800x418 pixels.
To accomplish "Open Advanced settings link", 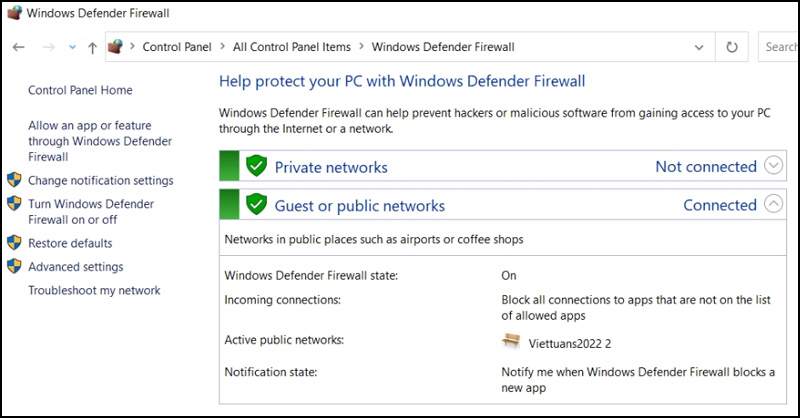I will 76,267.
